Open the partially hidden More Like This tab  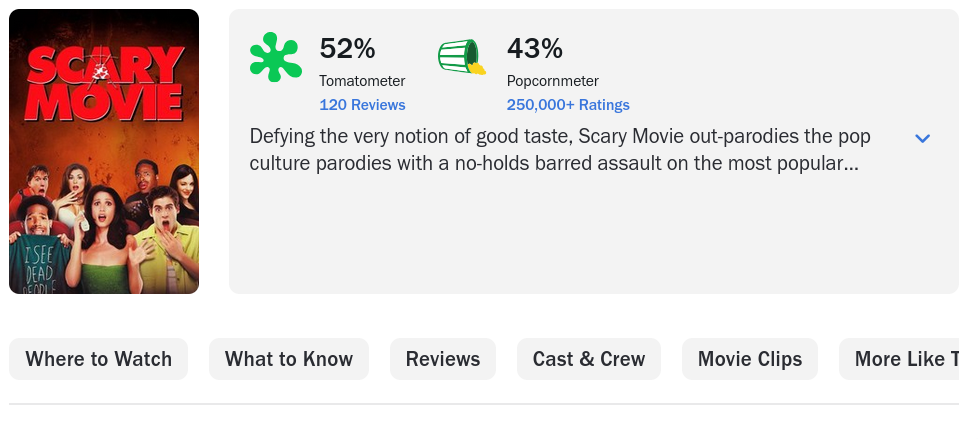point(899,359)
